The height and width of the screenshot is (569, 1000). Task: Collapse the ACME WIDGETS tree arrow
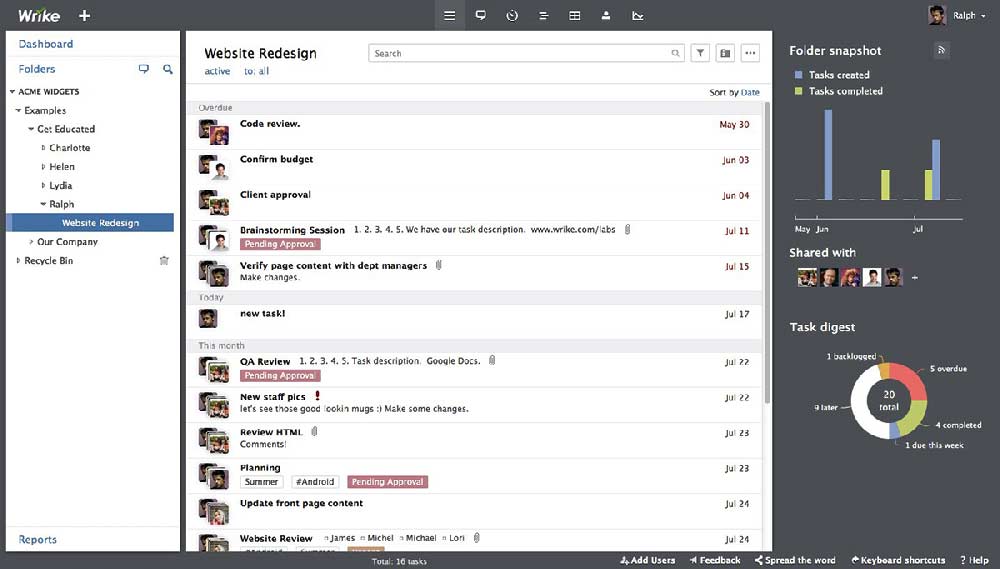[12, 91]
